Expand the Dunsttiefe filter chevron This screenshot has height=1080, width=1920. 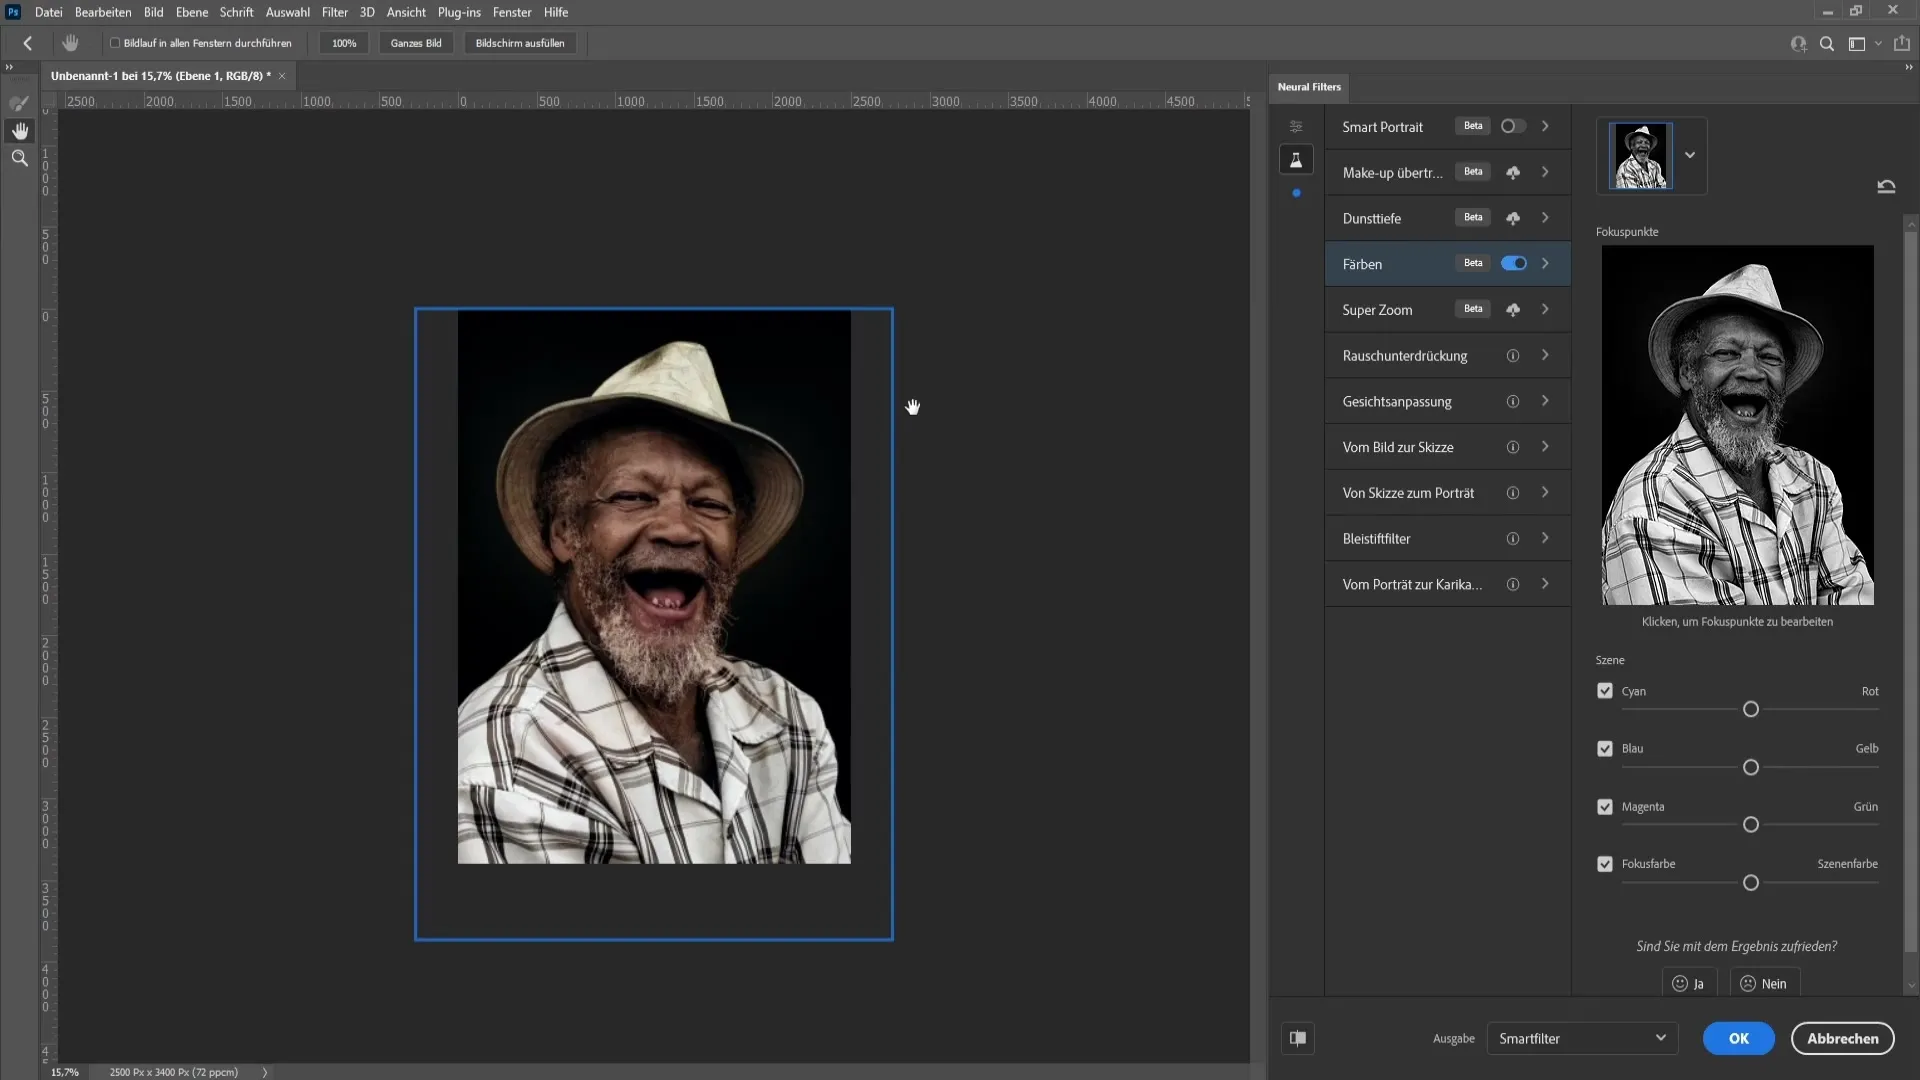coord(1546,218)
